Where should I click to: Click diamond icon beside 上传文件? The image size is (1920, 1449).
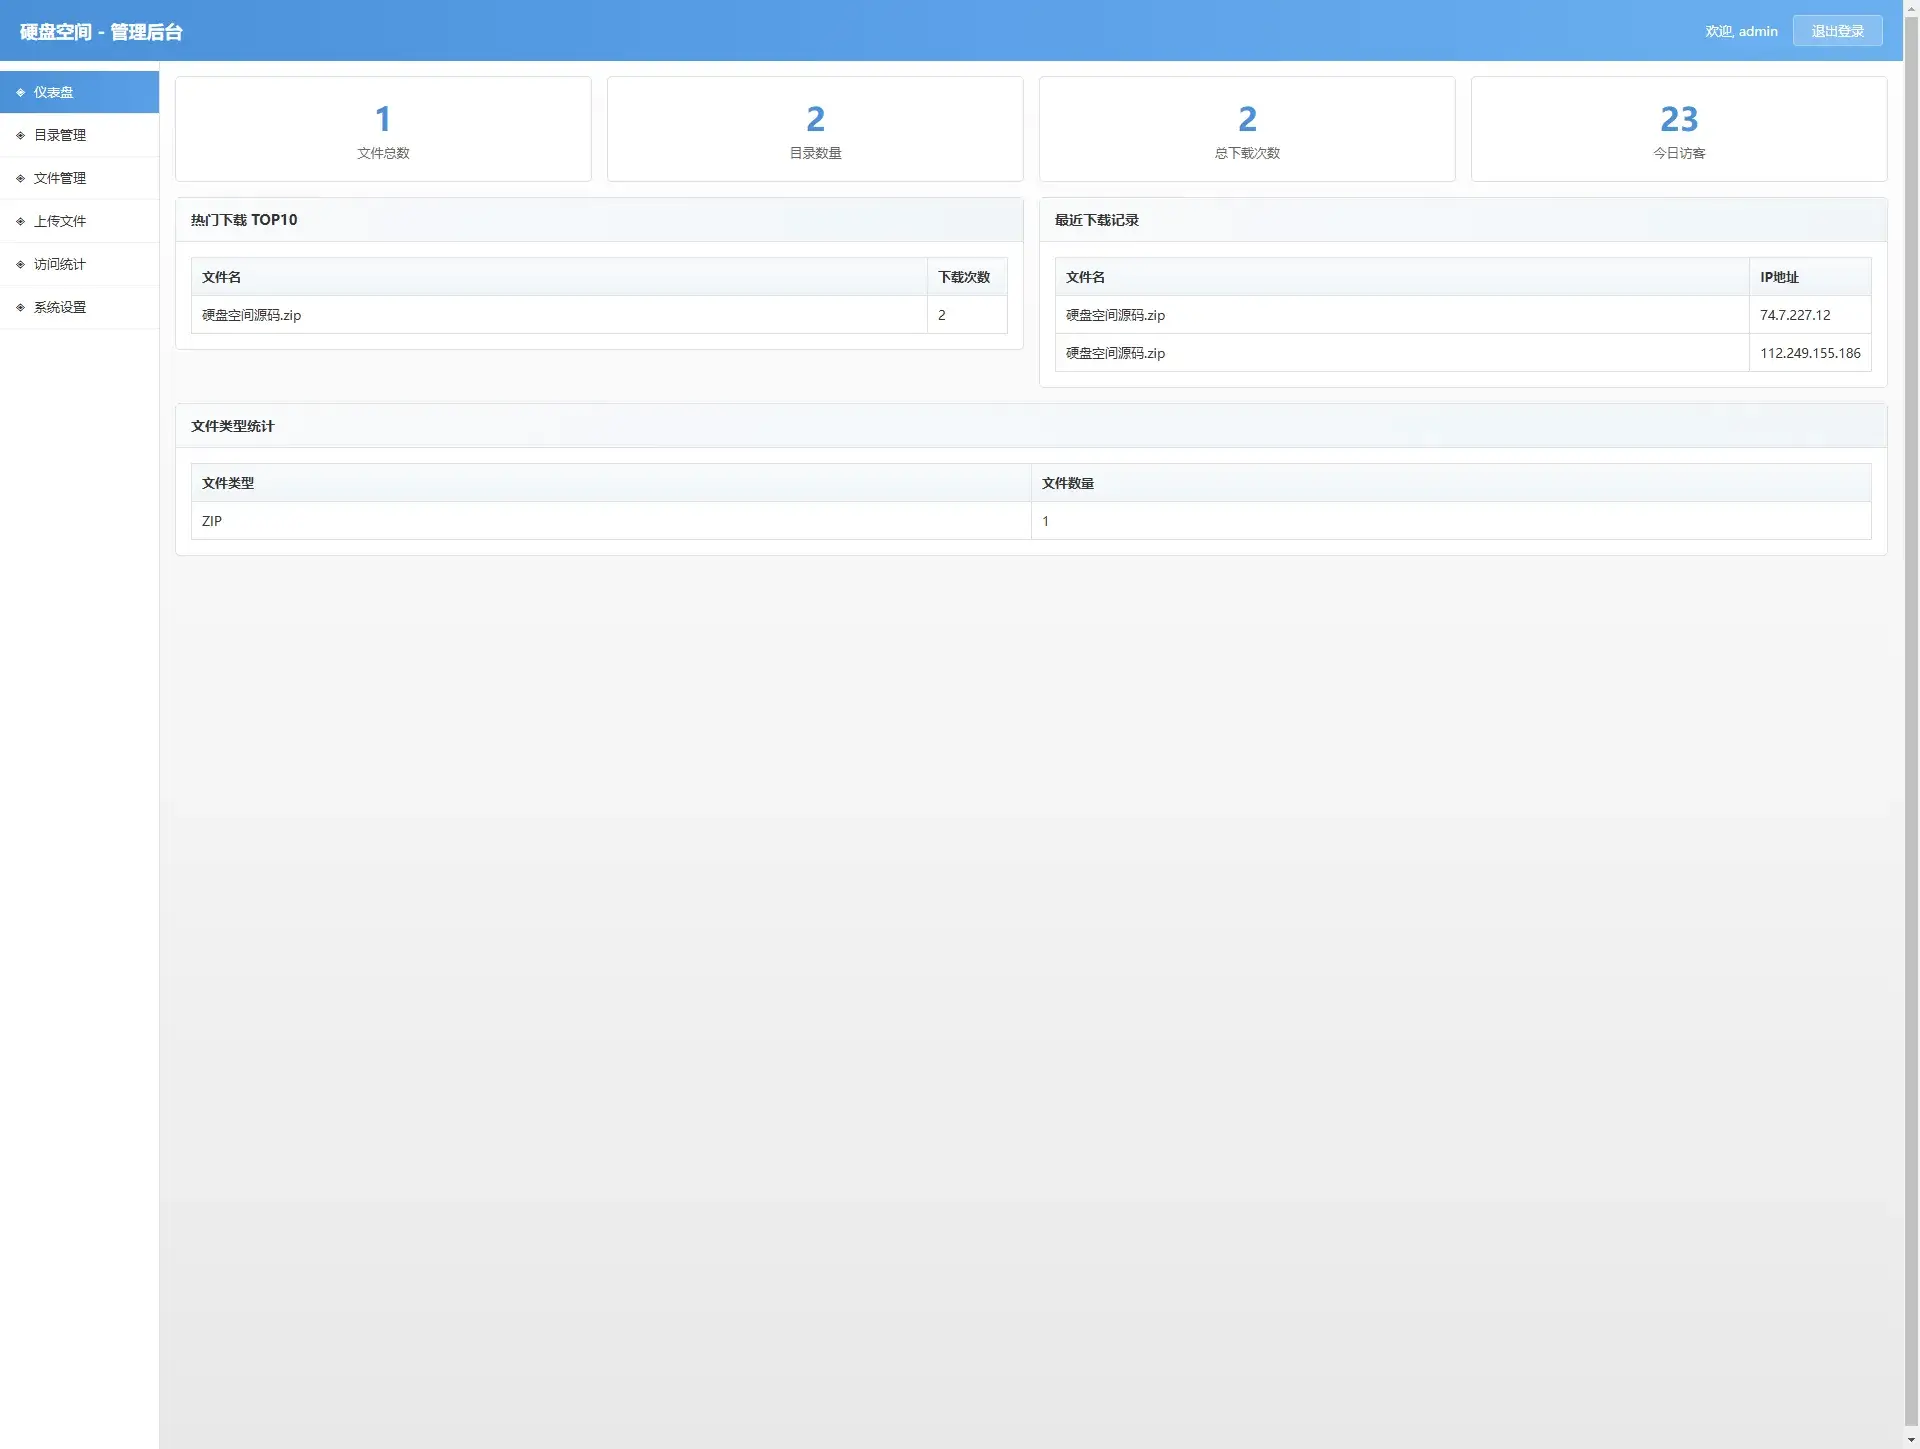[x=20, y=221]
